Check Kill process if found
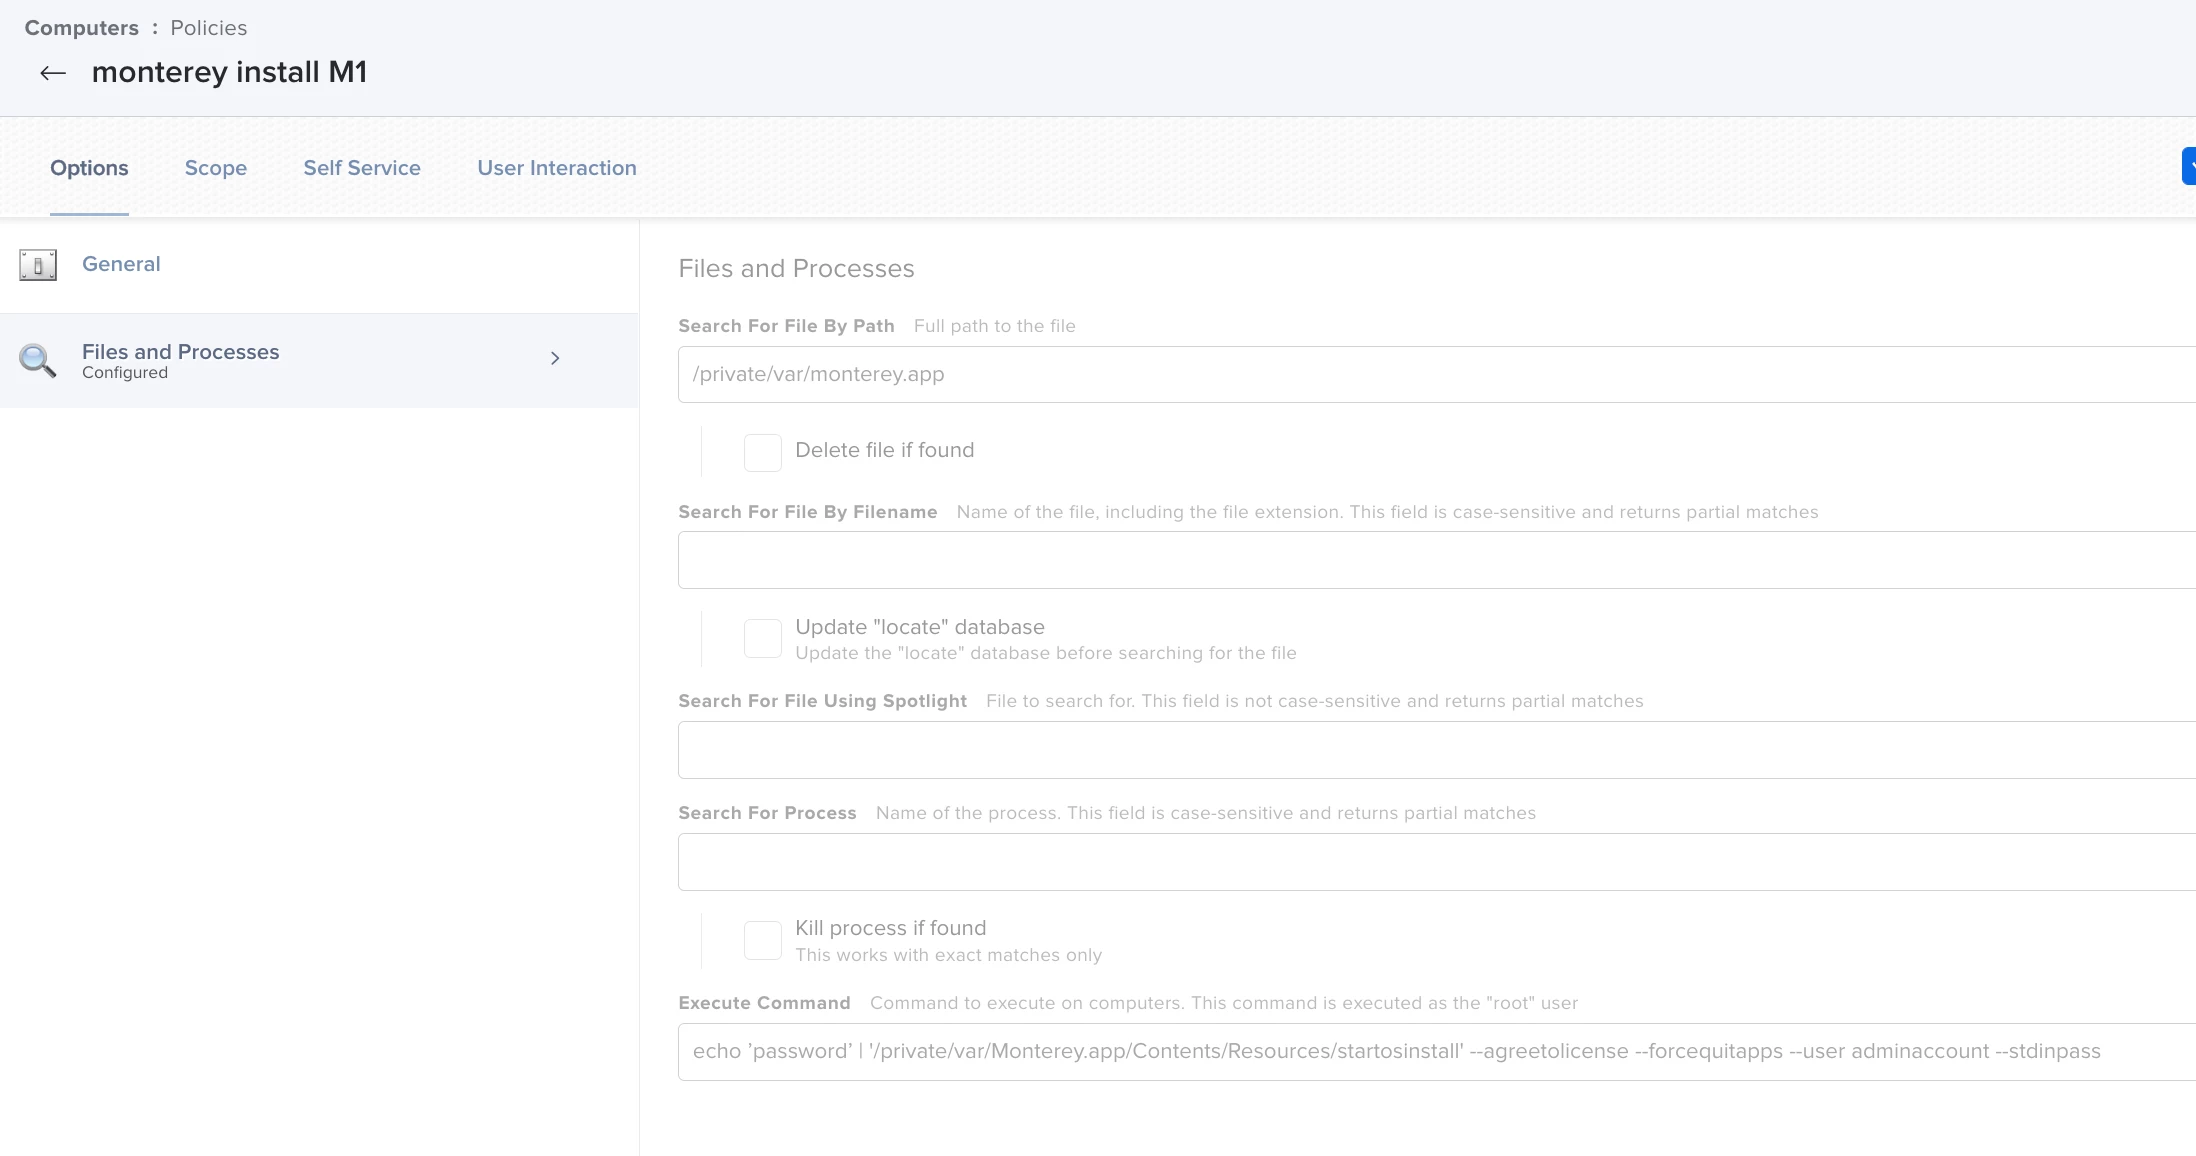 point(763,941)
